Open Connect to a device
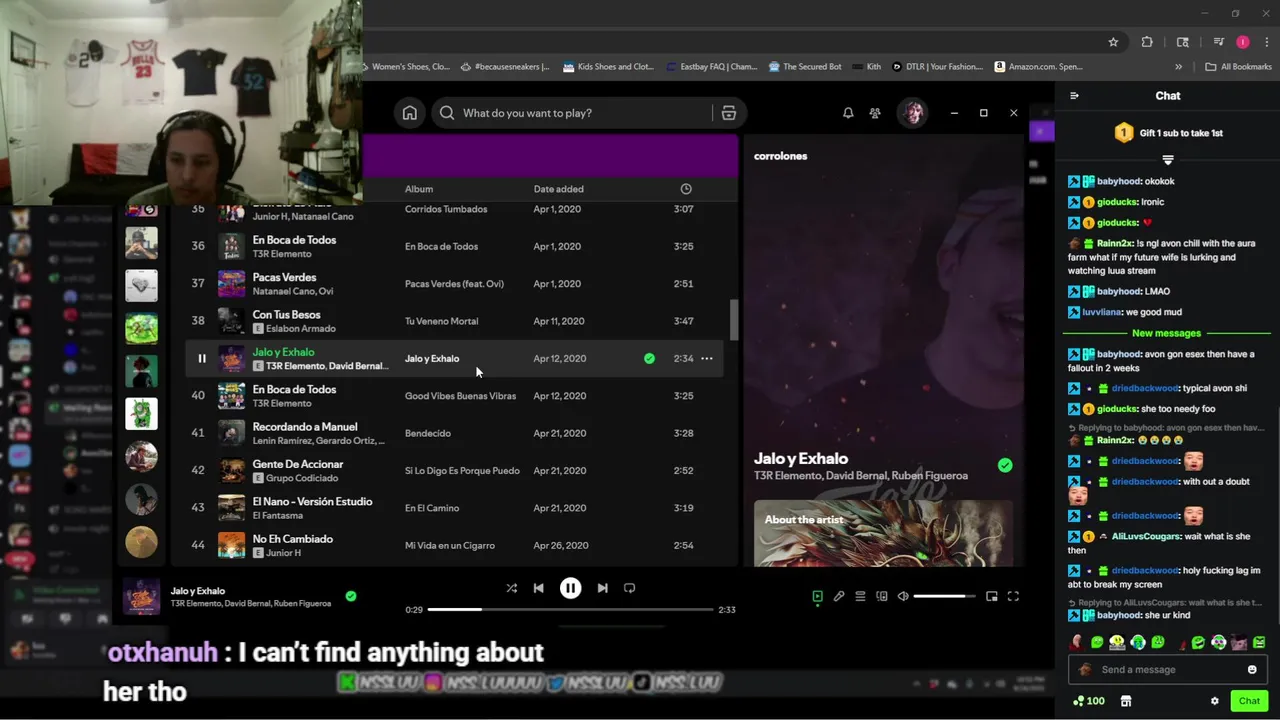Viewport: 1280px width, 720px height. click(x=882, y=596)
